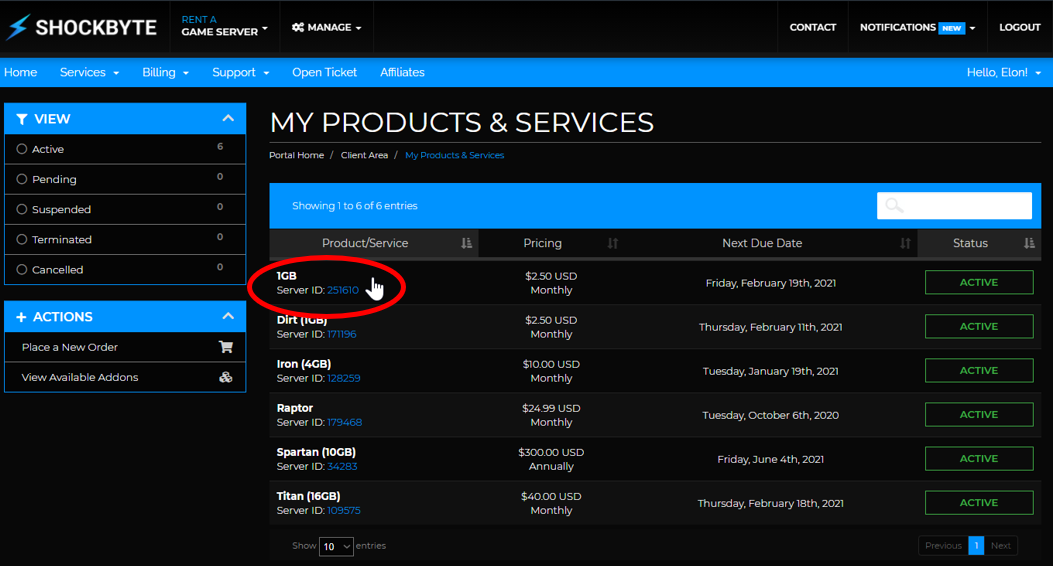Select the Pending filter radio button
Viewport: 1053px width, 566px height.
[22, 179]
